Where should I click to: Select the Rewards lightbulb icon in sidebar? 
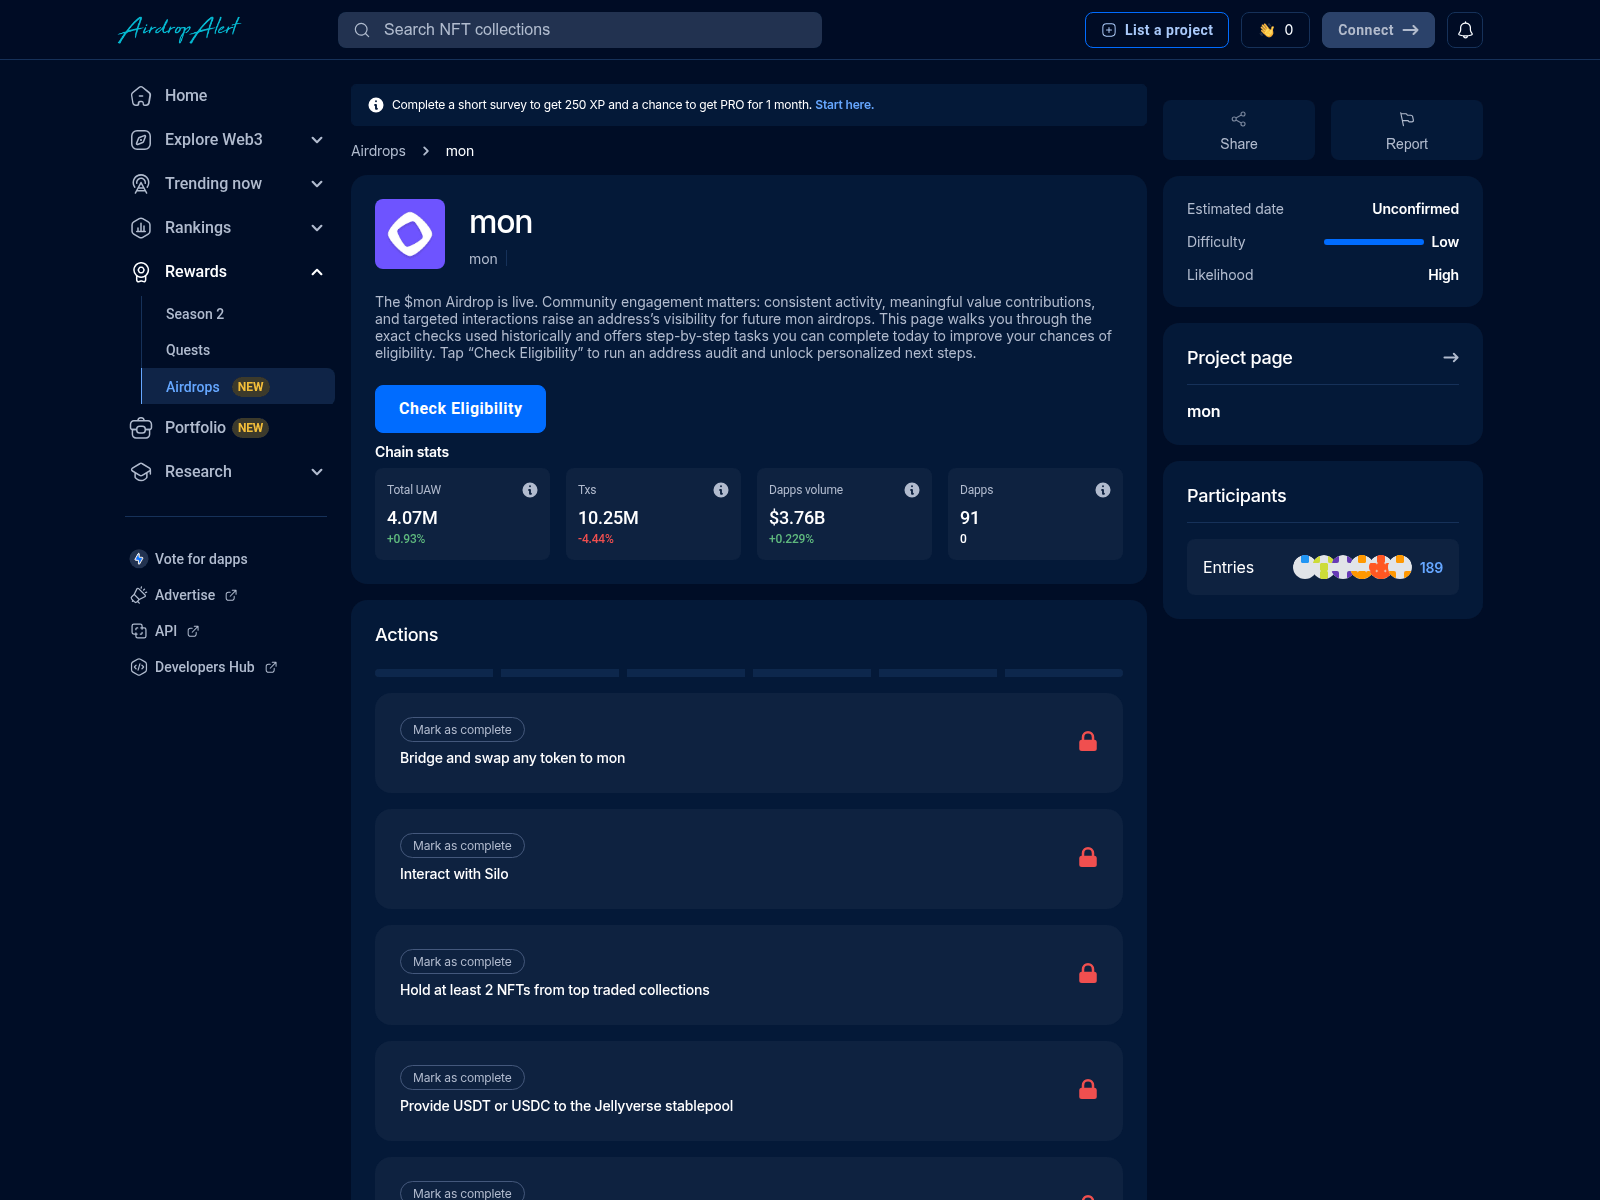(140, 271)
